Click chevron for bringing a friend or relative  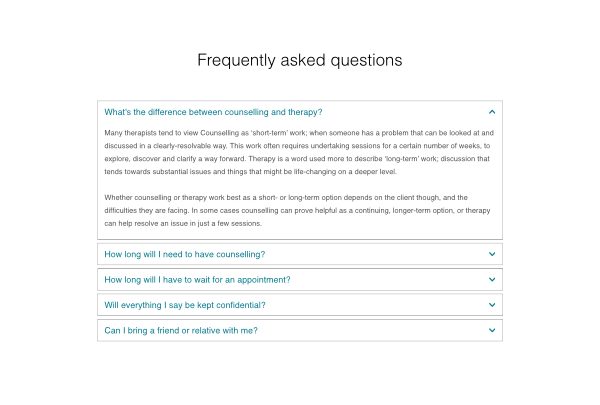pyautogui.click(x=492, y=330)
